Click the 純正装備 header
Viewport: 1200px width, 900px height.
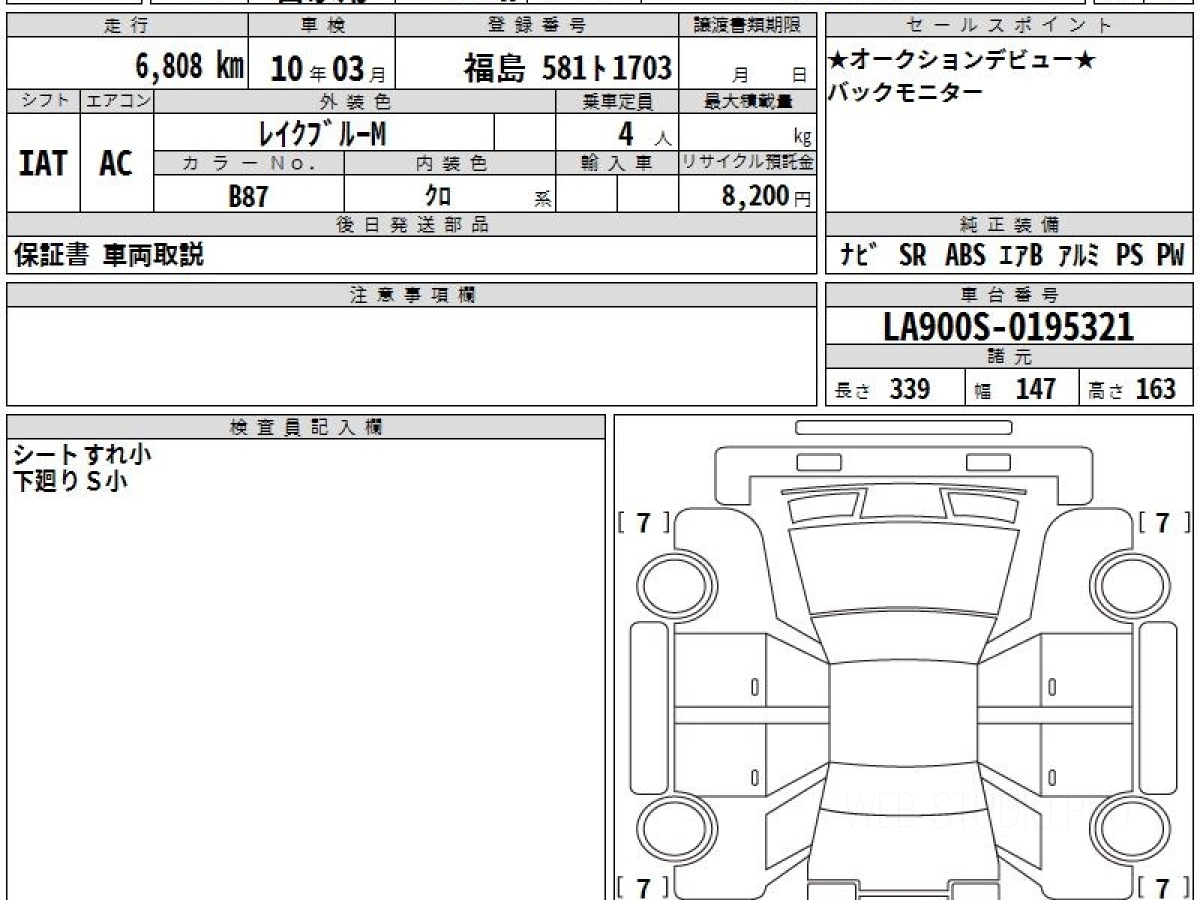tap(1010, 225)
